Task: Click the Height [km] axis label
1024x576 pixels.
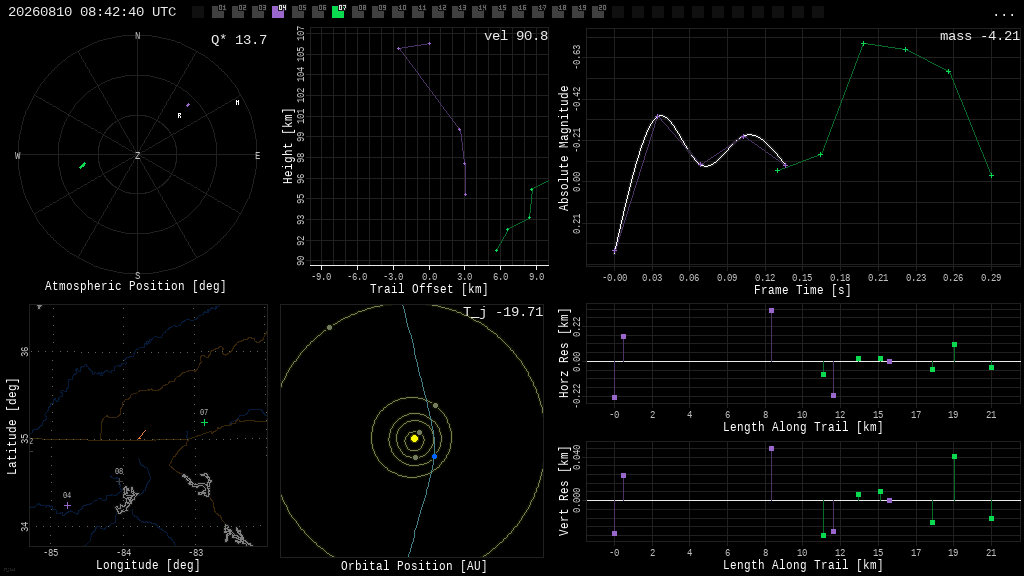Action: (287, 146)
